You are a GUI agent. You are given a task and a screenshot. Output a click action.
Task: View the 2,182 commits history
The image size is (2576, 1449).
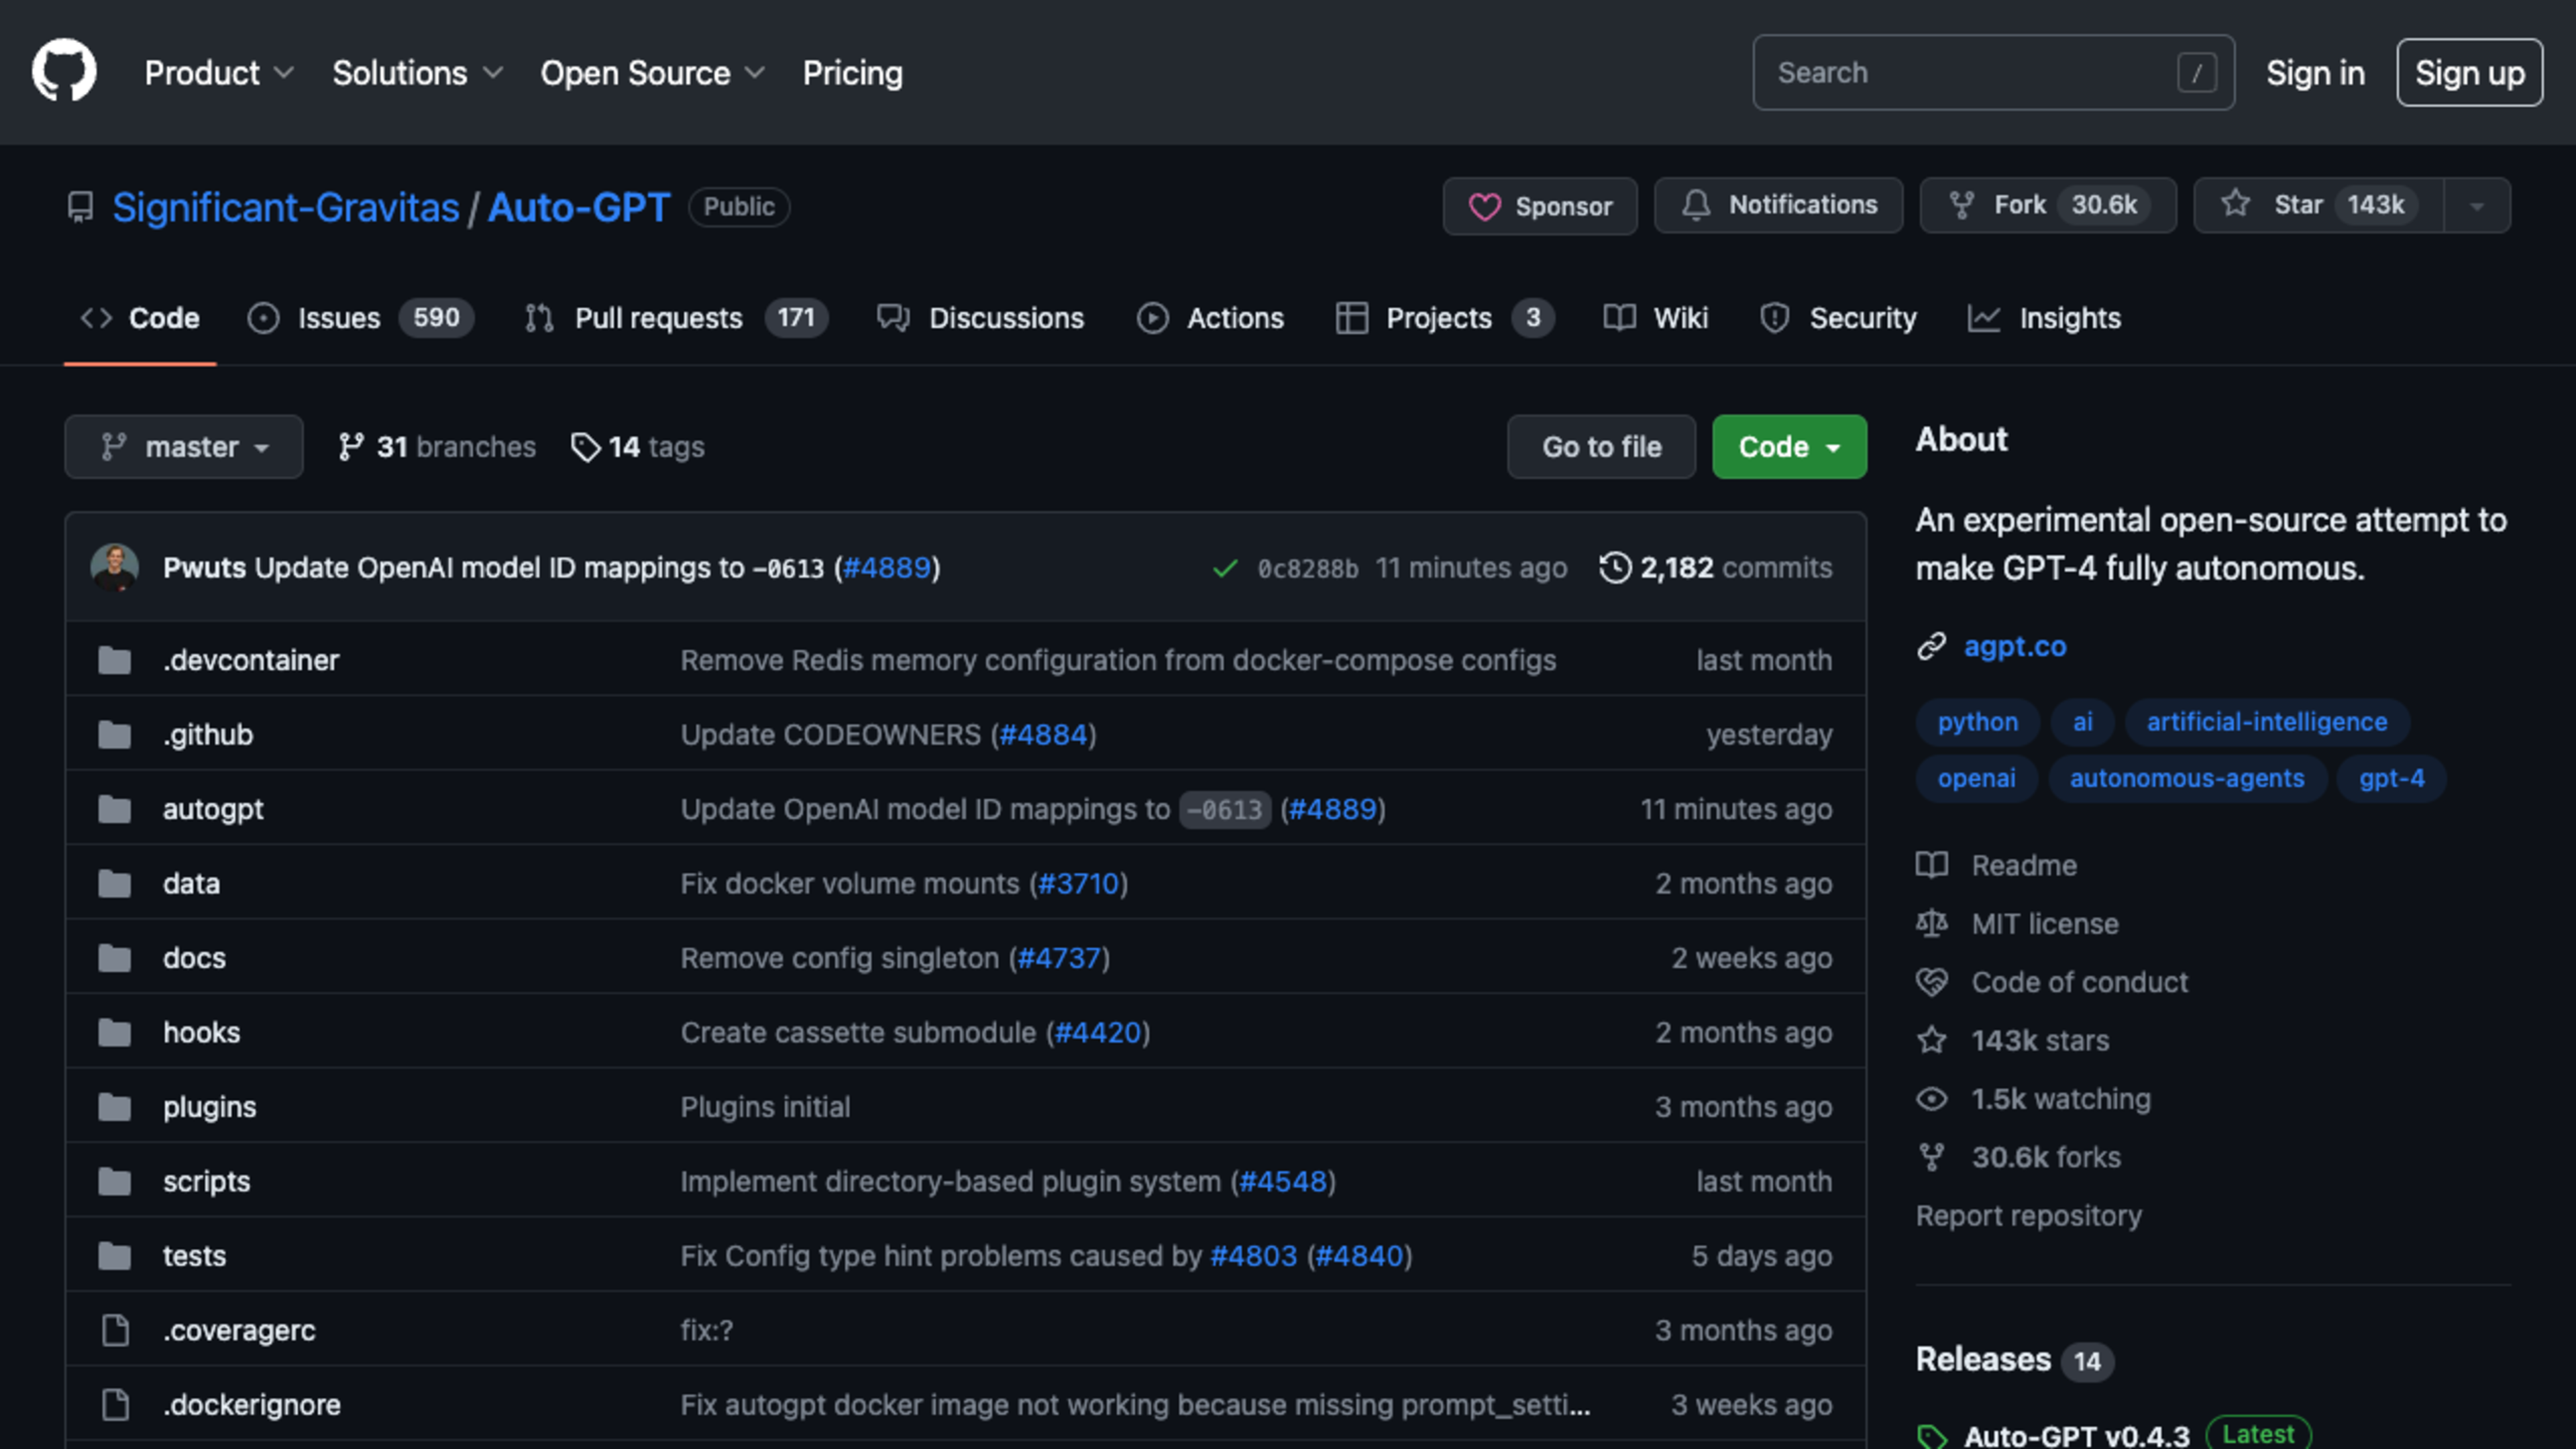click(1716, 567)
